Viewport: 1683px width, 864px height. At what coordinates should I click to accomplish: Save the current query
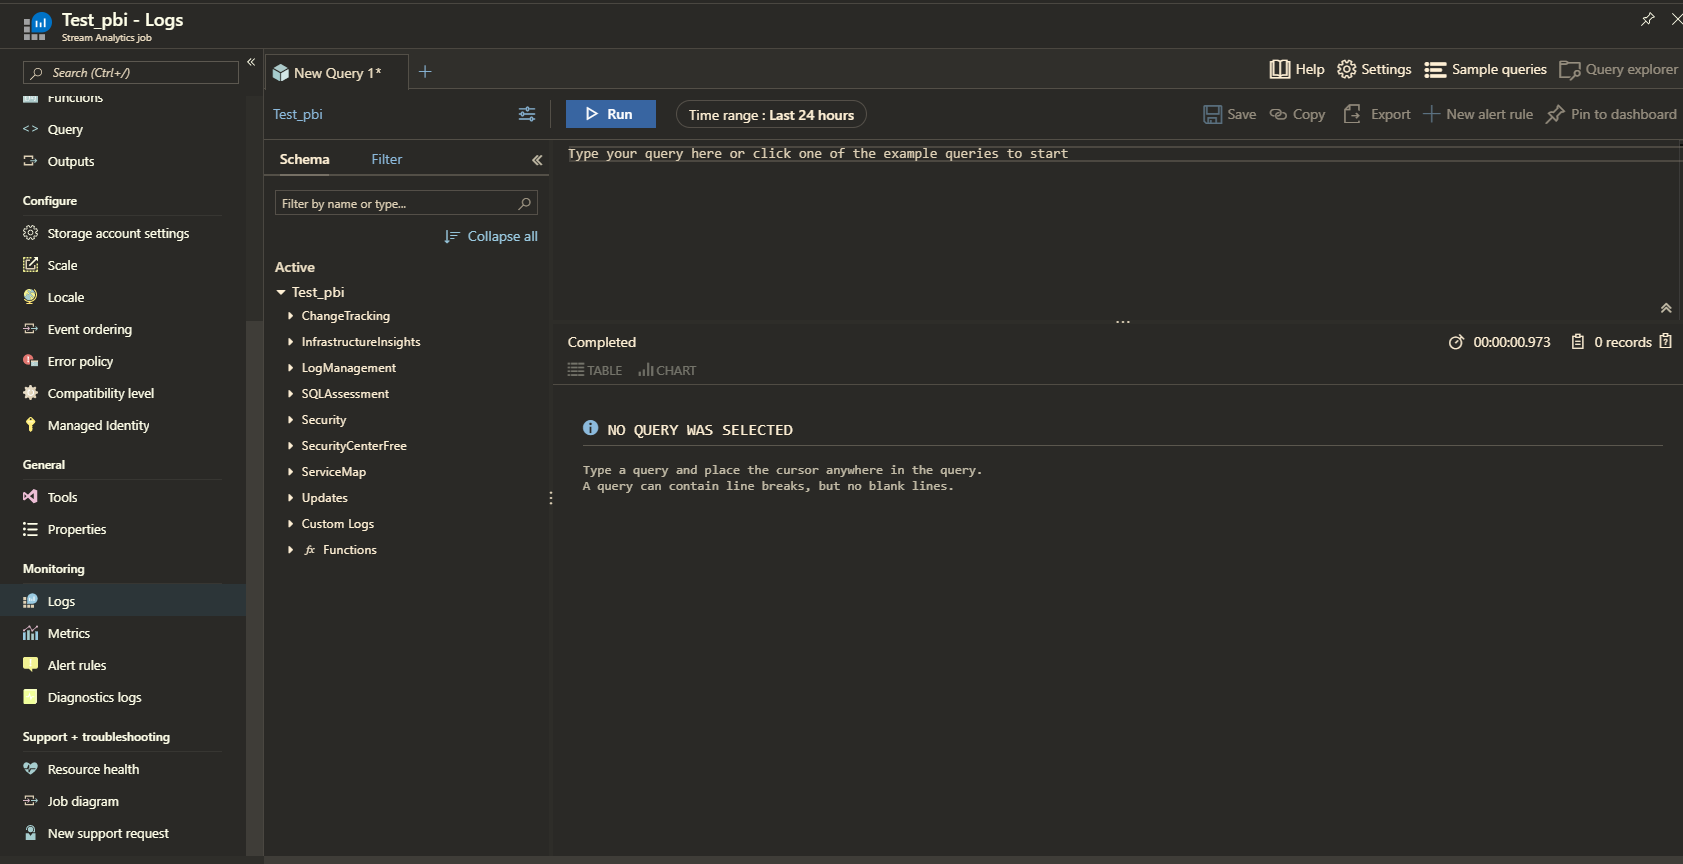1229,114
